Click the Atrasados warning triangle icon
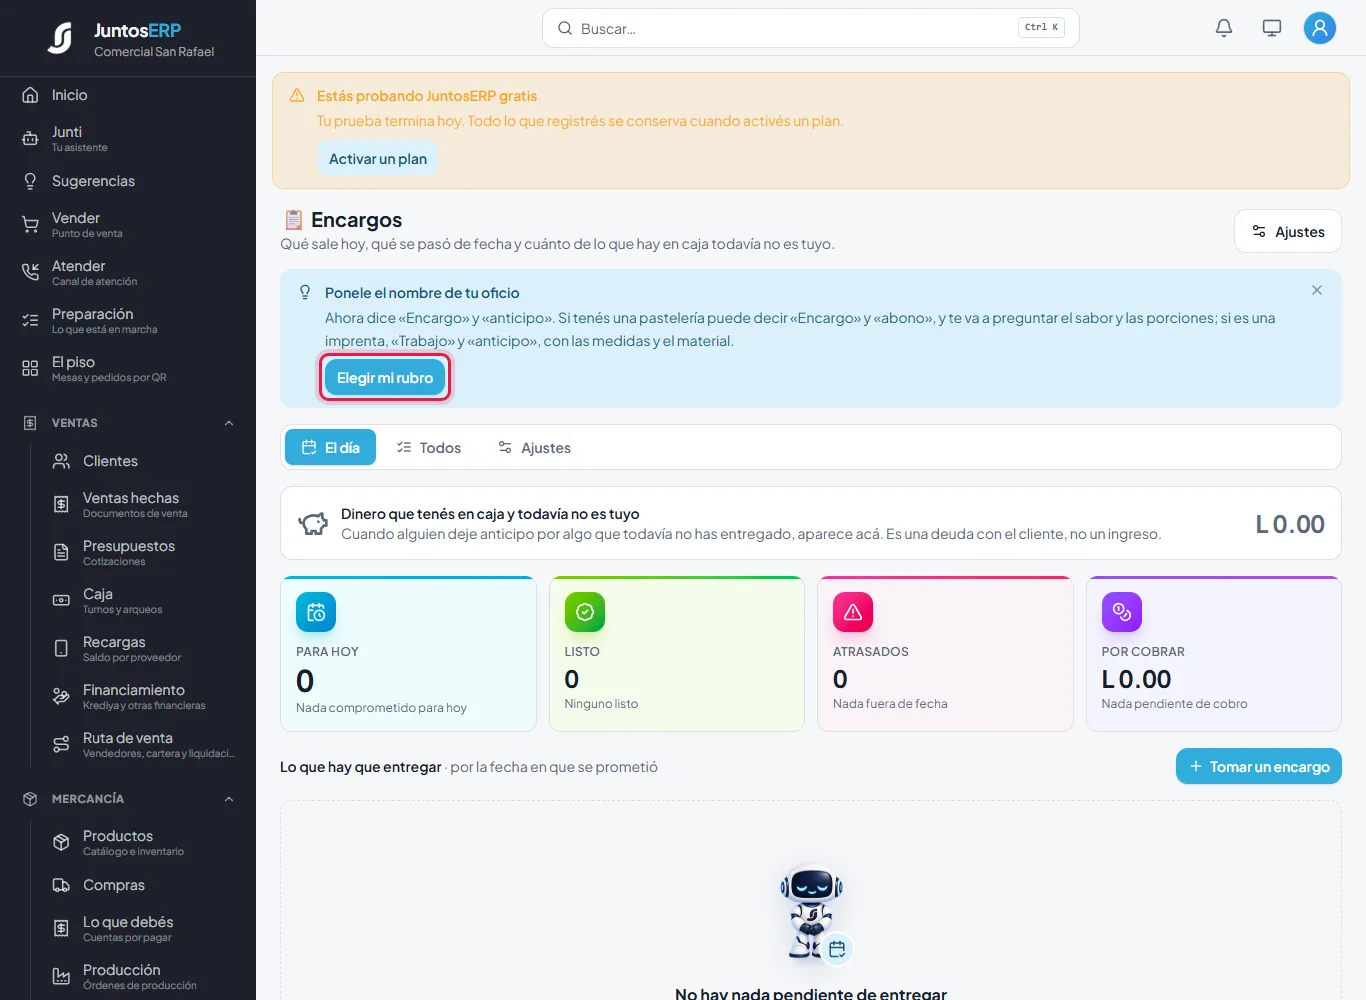Viewport: 1366px width, 1000px height. (853, 612)
